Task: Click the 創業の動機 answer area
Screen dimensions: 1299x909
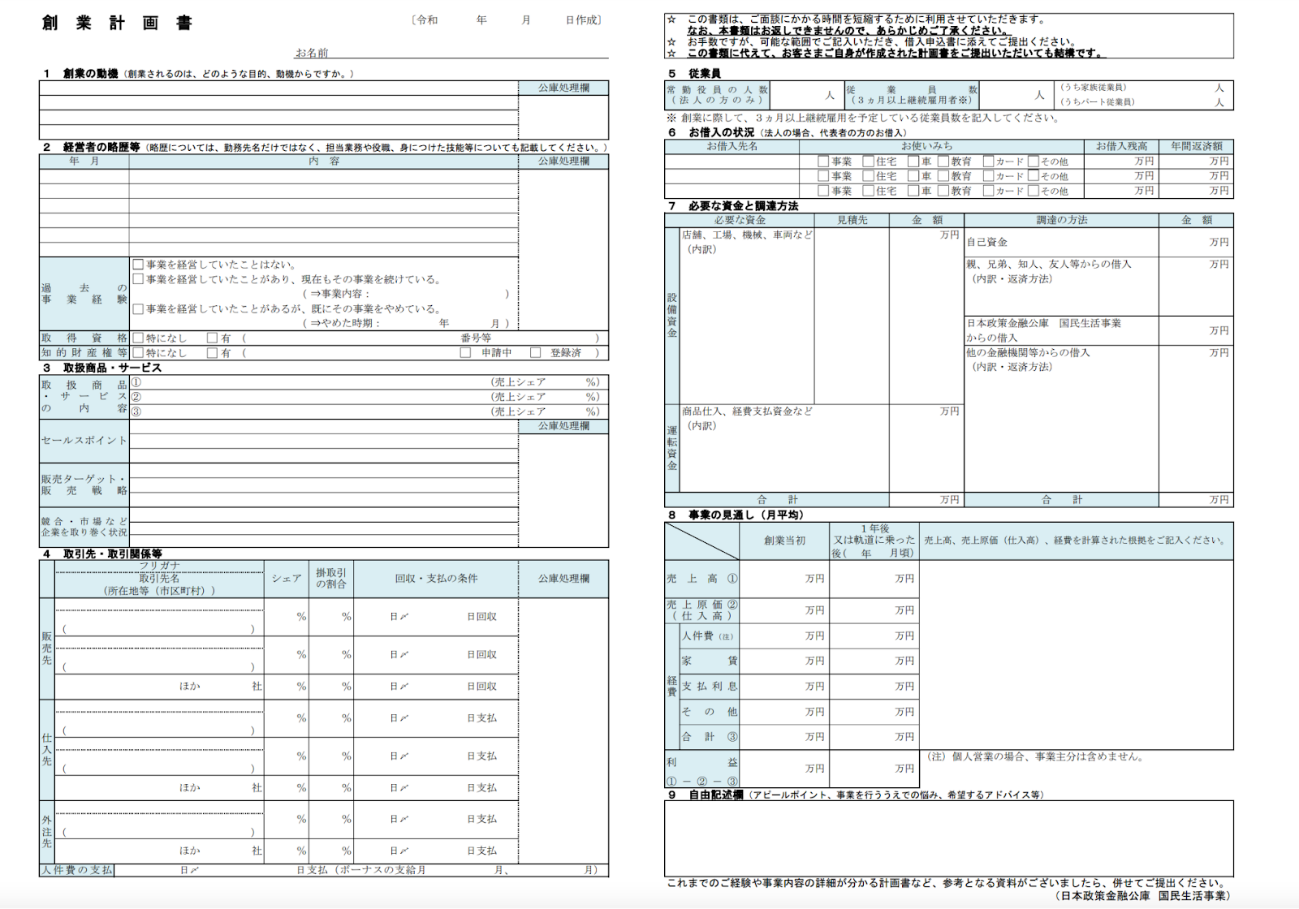Action: (x=278, y=116)
